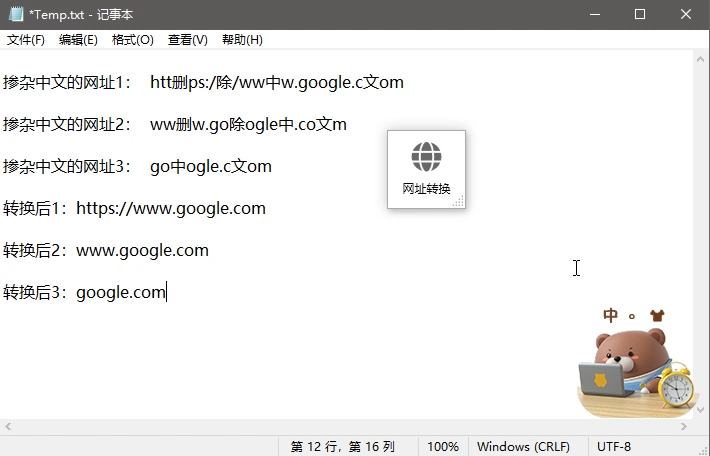Click Windows (CRLF) in status bar

pyautogui.click(x=523, y=447)
